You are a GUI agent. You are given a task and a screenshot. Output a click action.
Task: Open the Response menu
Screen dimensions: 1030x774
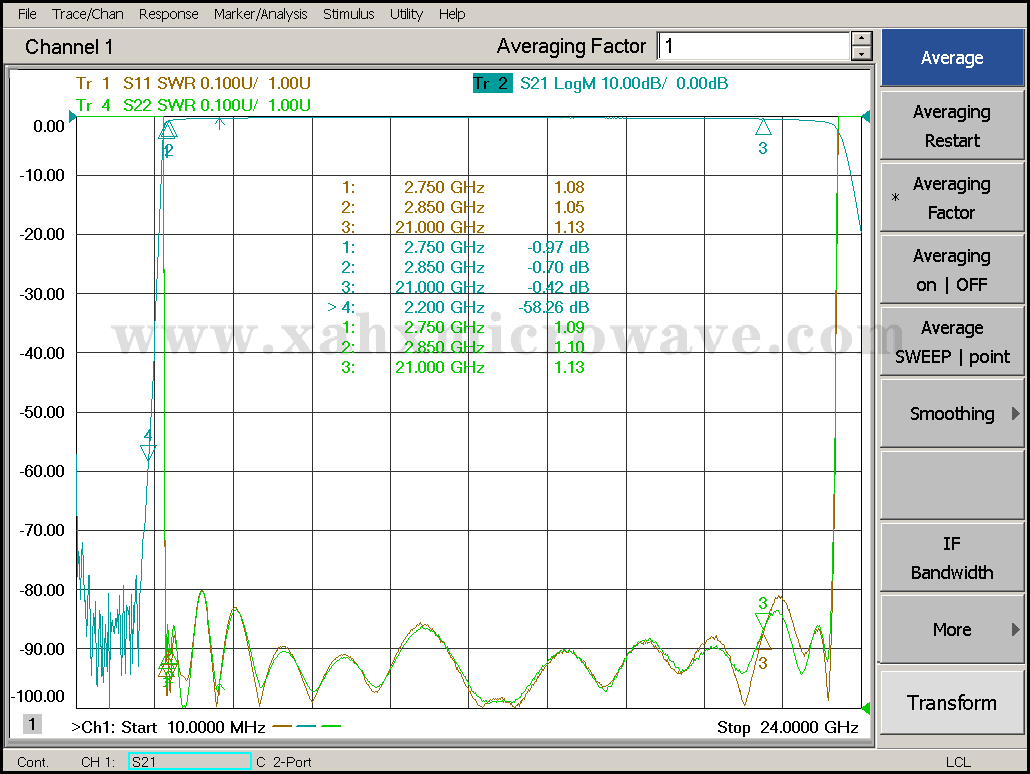pos(168,14)
